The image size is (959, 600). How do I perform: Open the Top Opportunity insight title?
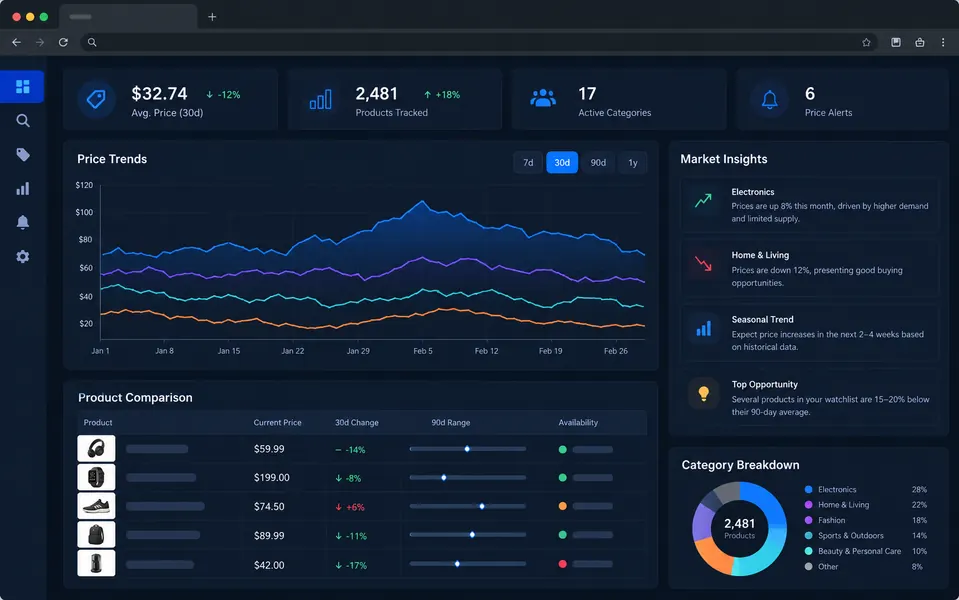[x=765, y=384]
